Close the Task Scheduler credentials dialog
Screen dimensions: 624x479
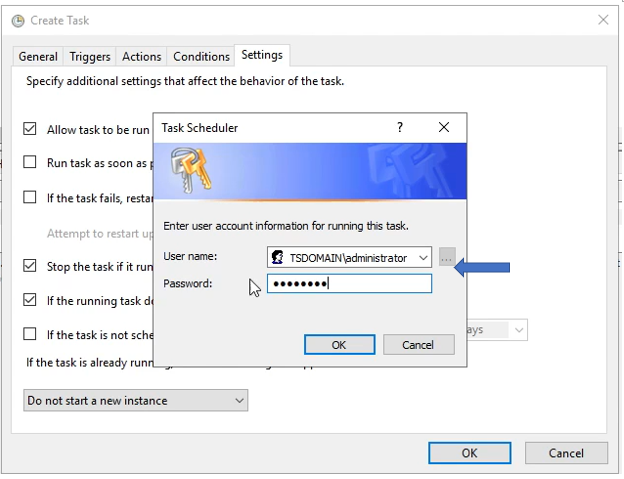pos(444,127)
